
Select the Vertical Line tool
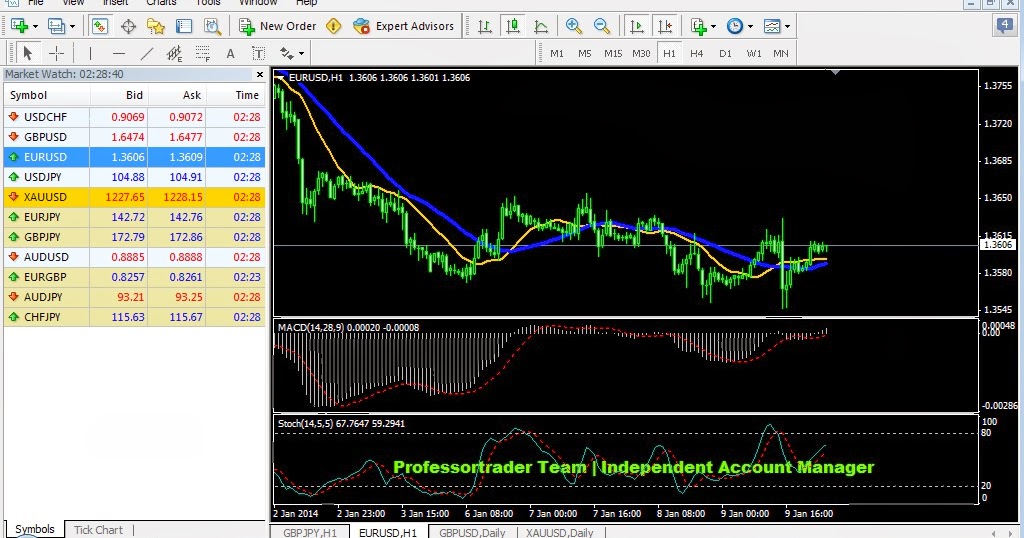[x=90, y=53]
